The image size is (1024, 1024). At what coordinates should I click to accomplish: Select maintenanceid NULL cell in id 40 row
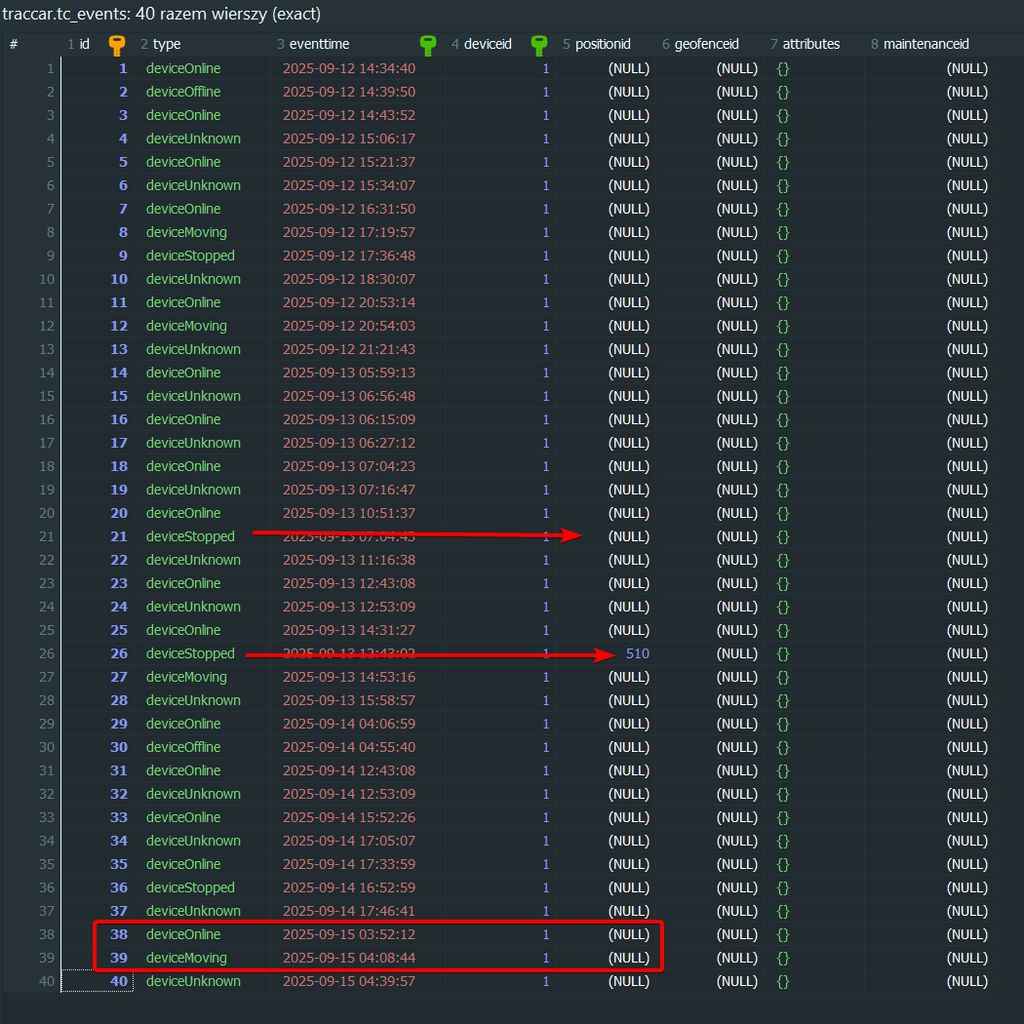966,982
